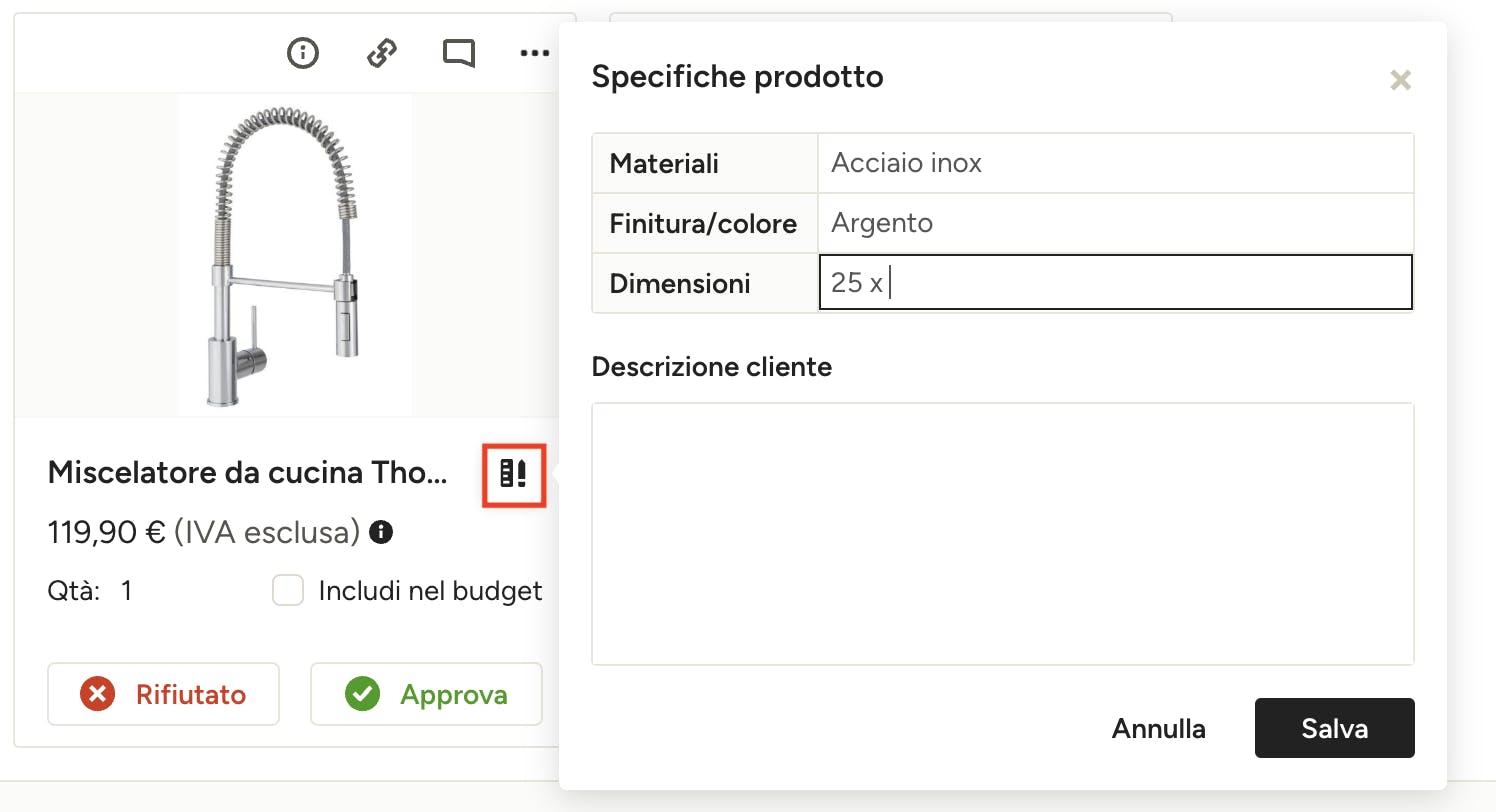1496x812 pixels.
Task: Click info icon next to IVA esclusa
Action: 380,532
